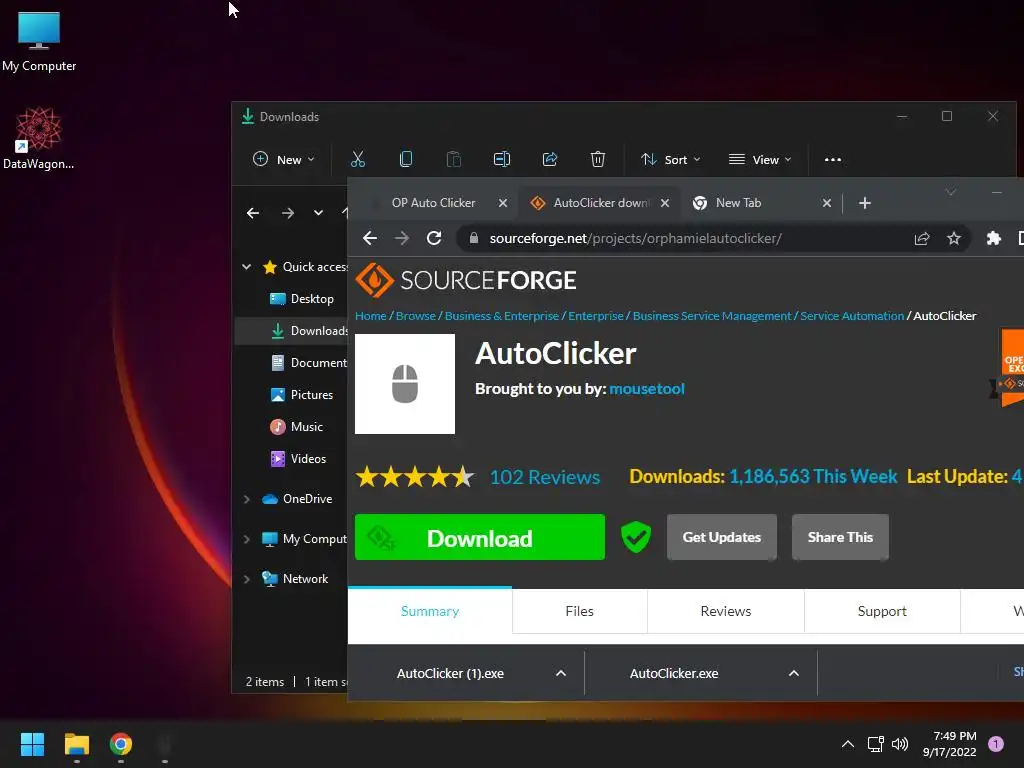
Task: Open the browser extensions puzzle icon
Action: point(993,238)
